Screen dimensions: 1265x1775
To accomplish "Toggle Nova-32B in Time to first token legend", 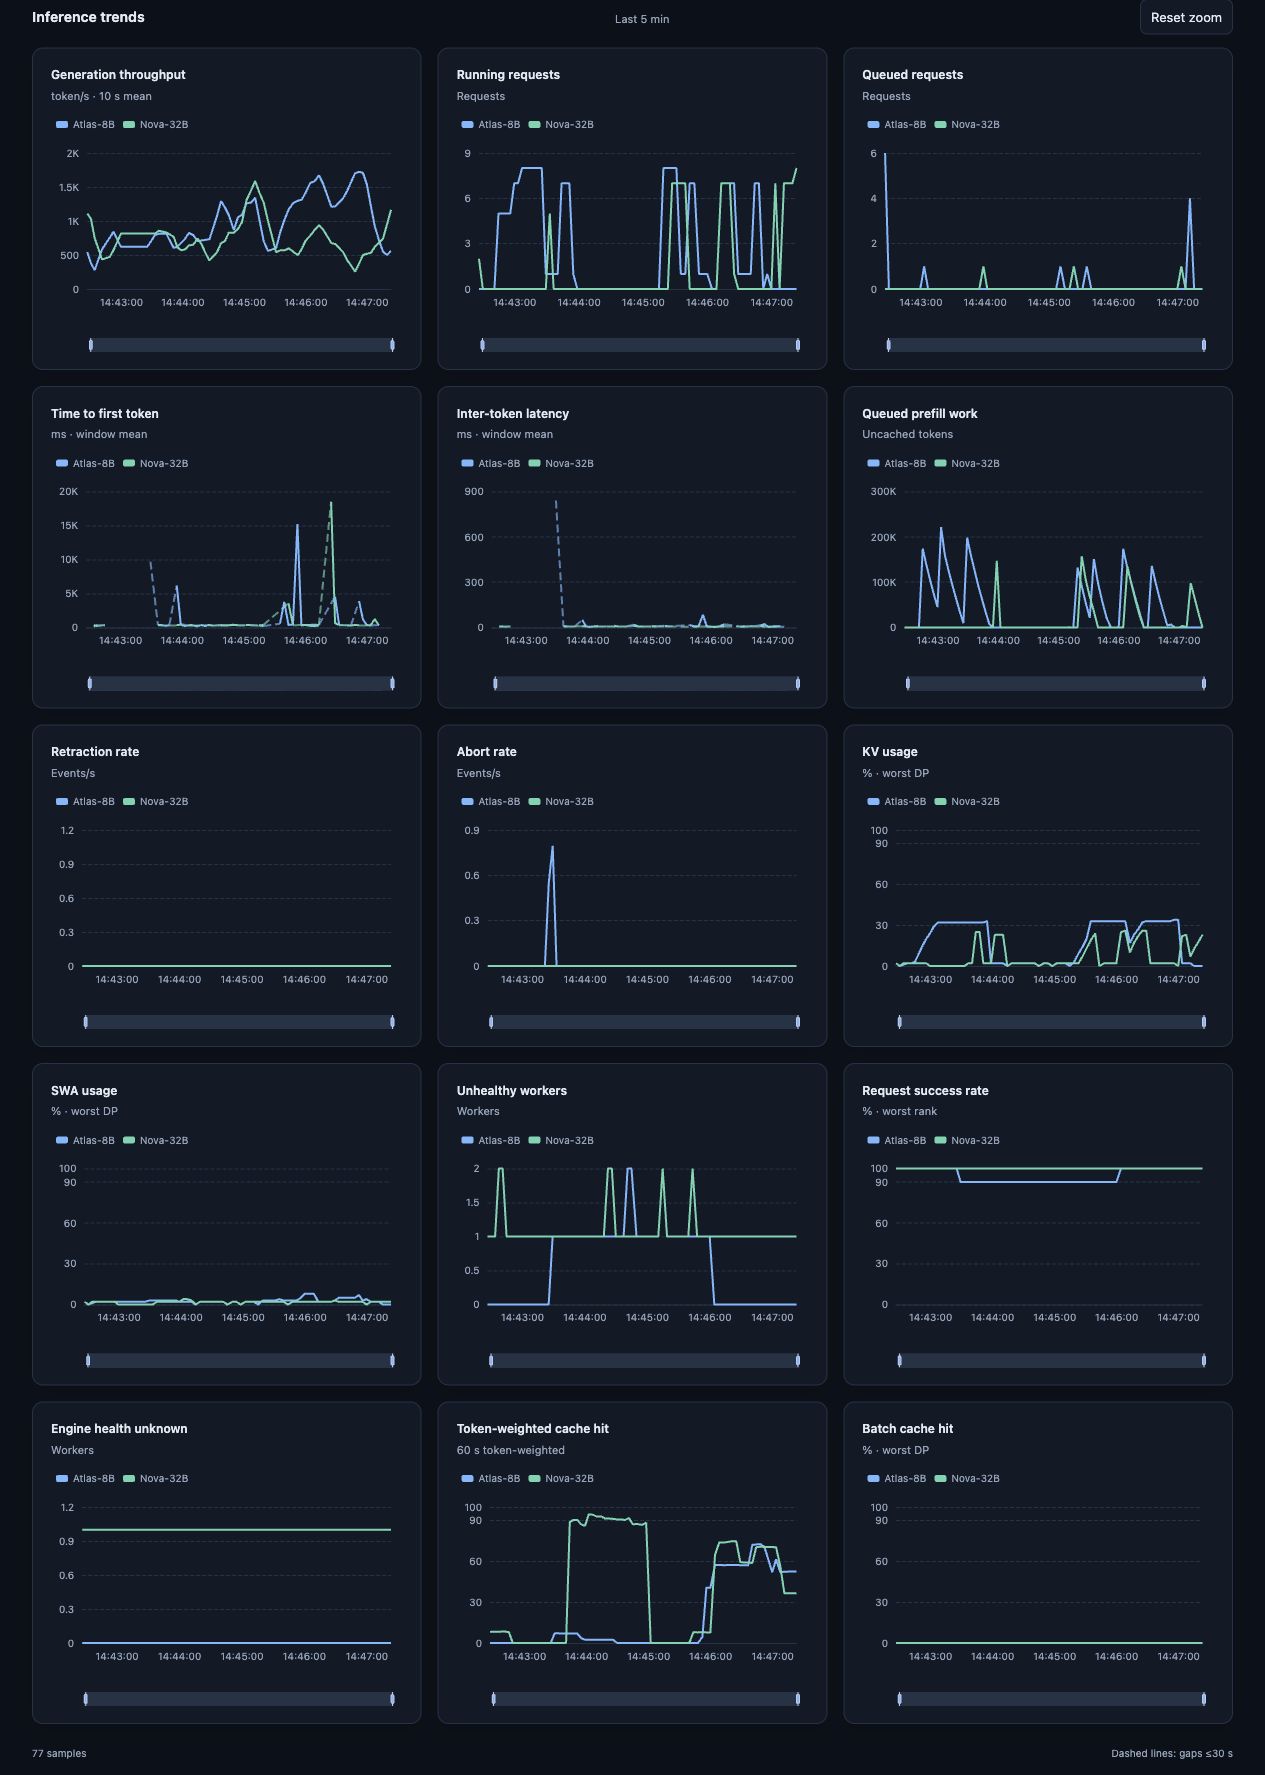I will pyautogui.click(x=155, y=464).
